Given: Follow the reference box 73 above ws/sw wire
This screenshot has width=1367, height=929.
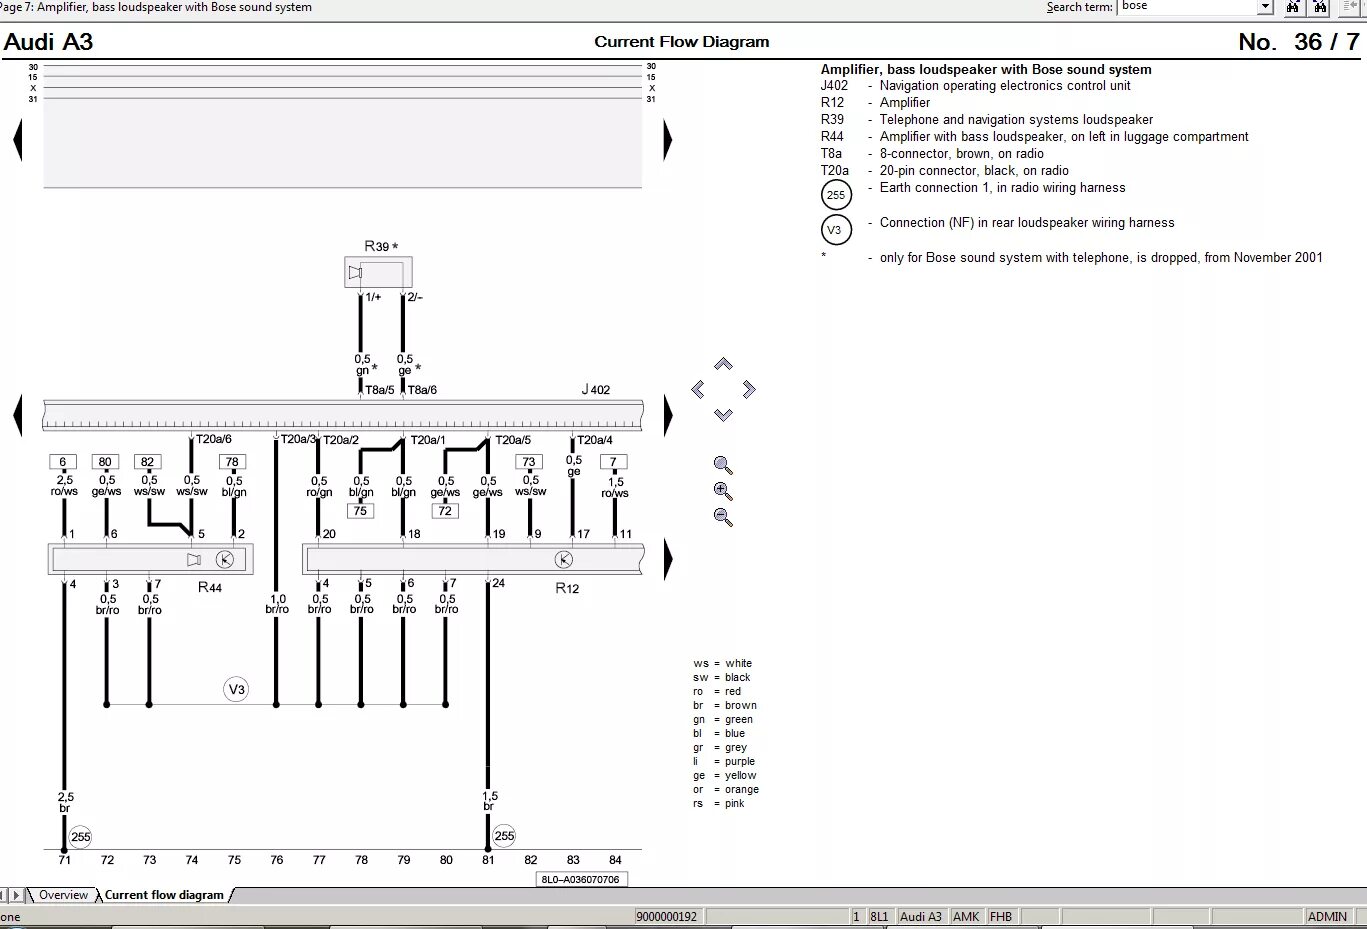Looking at the screenshot, I should (529, 462).
